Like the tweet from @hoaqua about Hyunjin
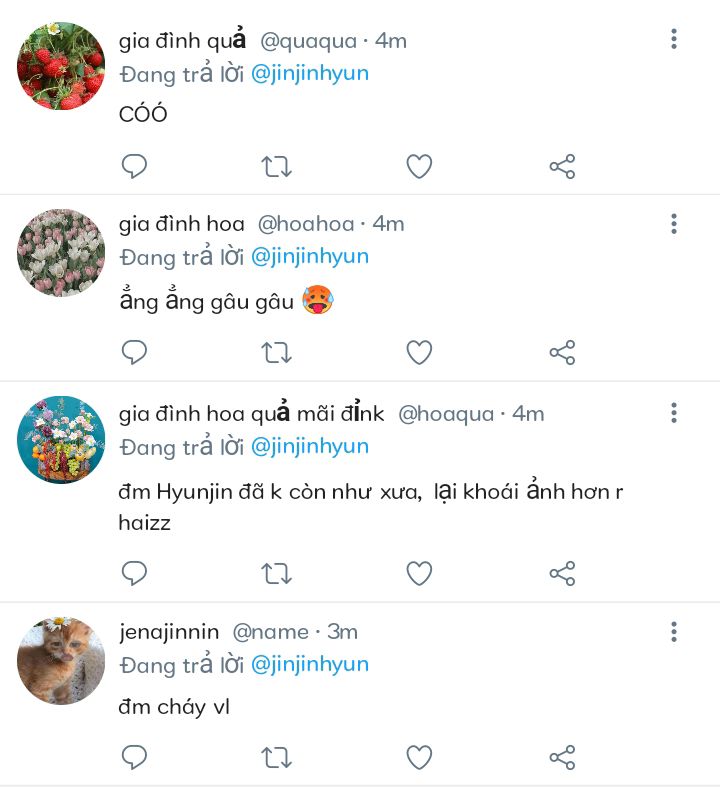720x788 pixels. (x=419, y=573)
